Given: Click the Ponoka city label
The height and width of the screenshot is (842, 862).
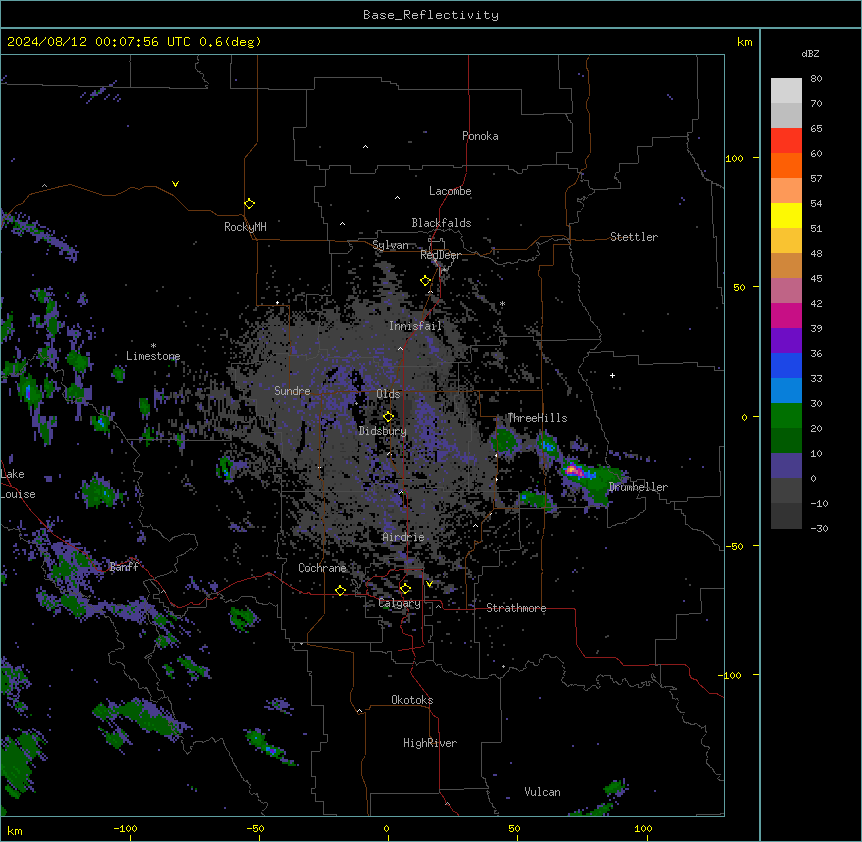Looking at the screenshot, I should coord(480,136).
